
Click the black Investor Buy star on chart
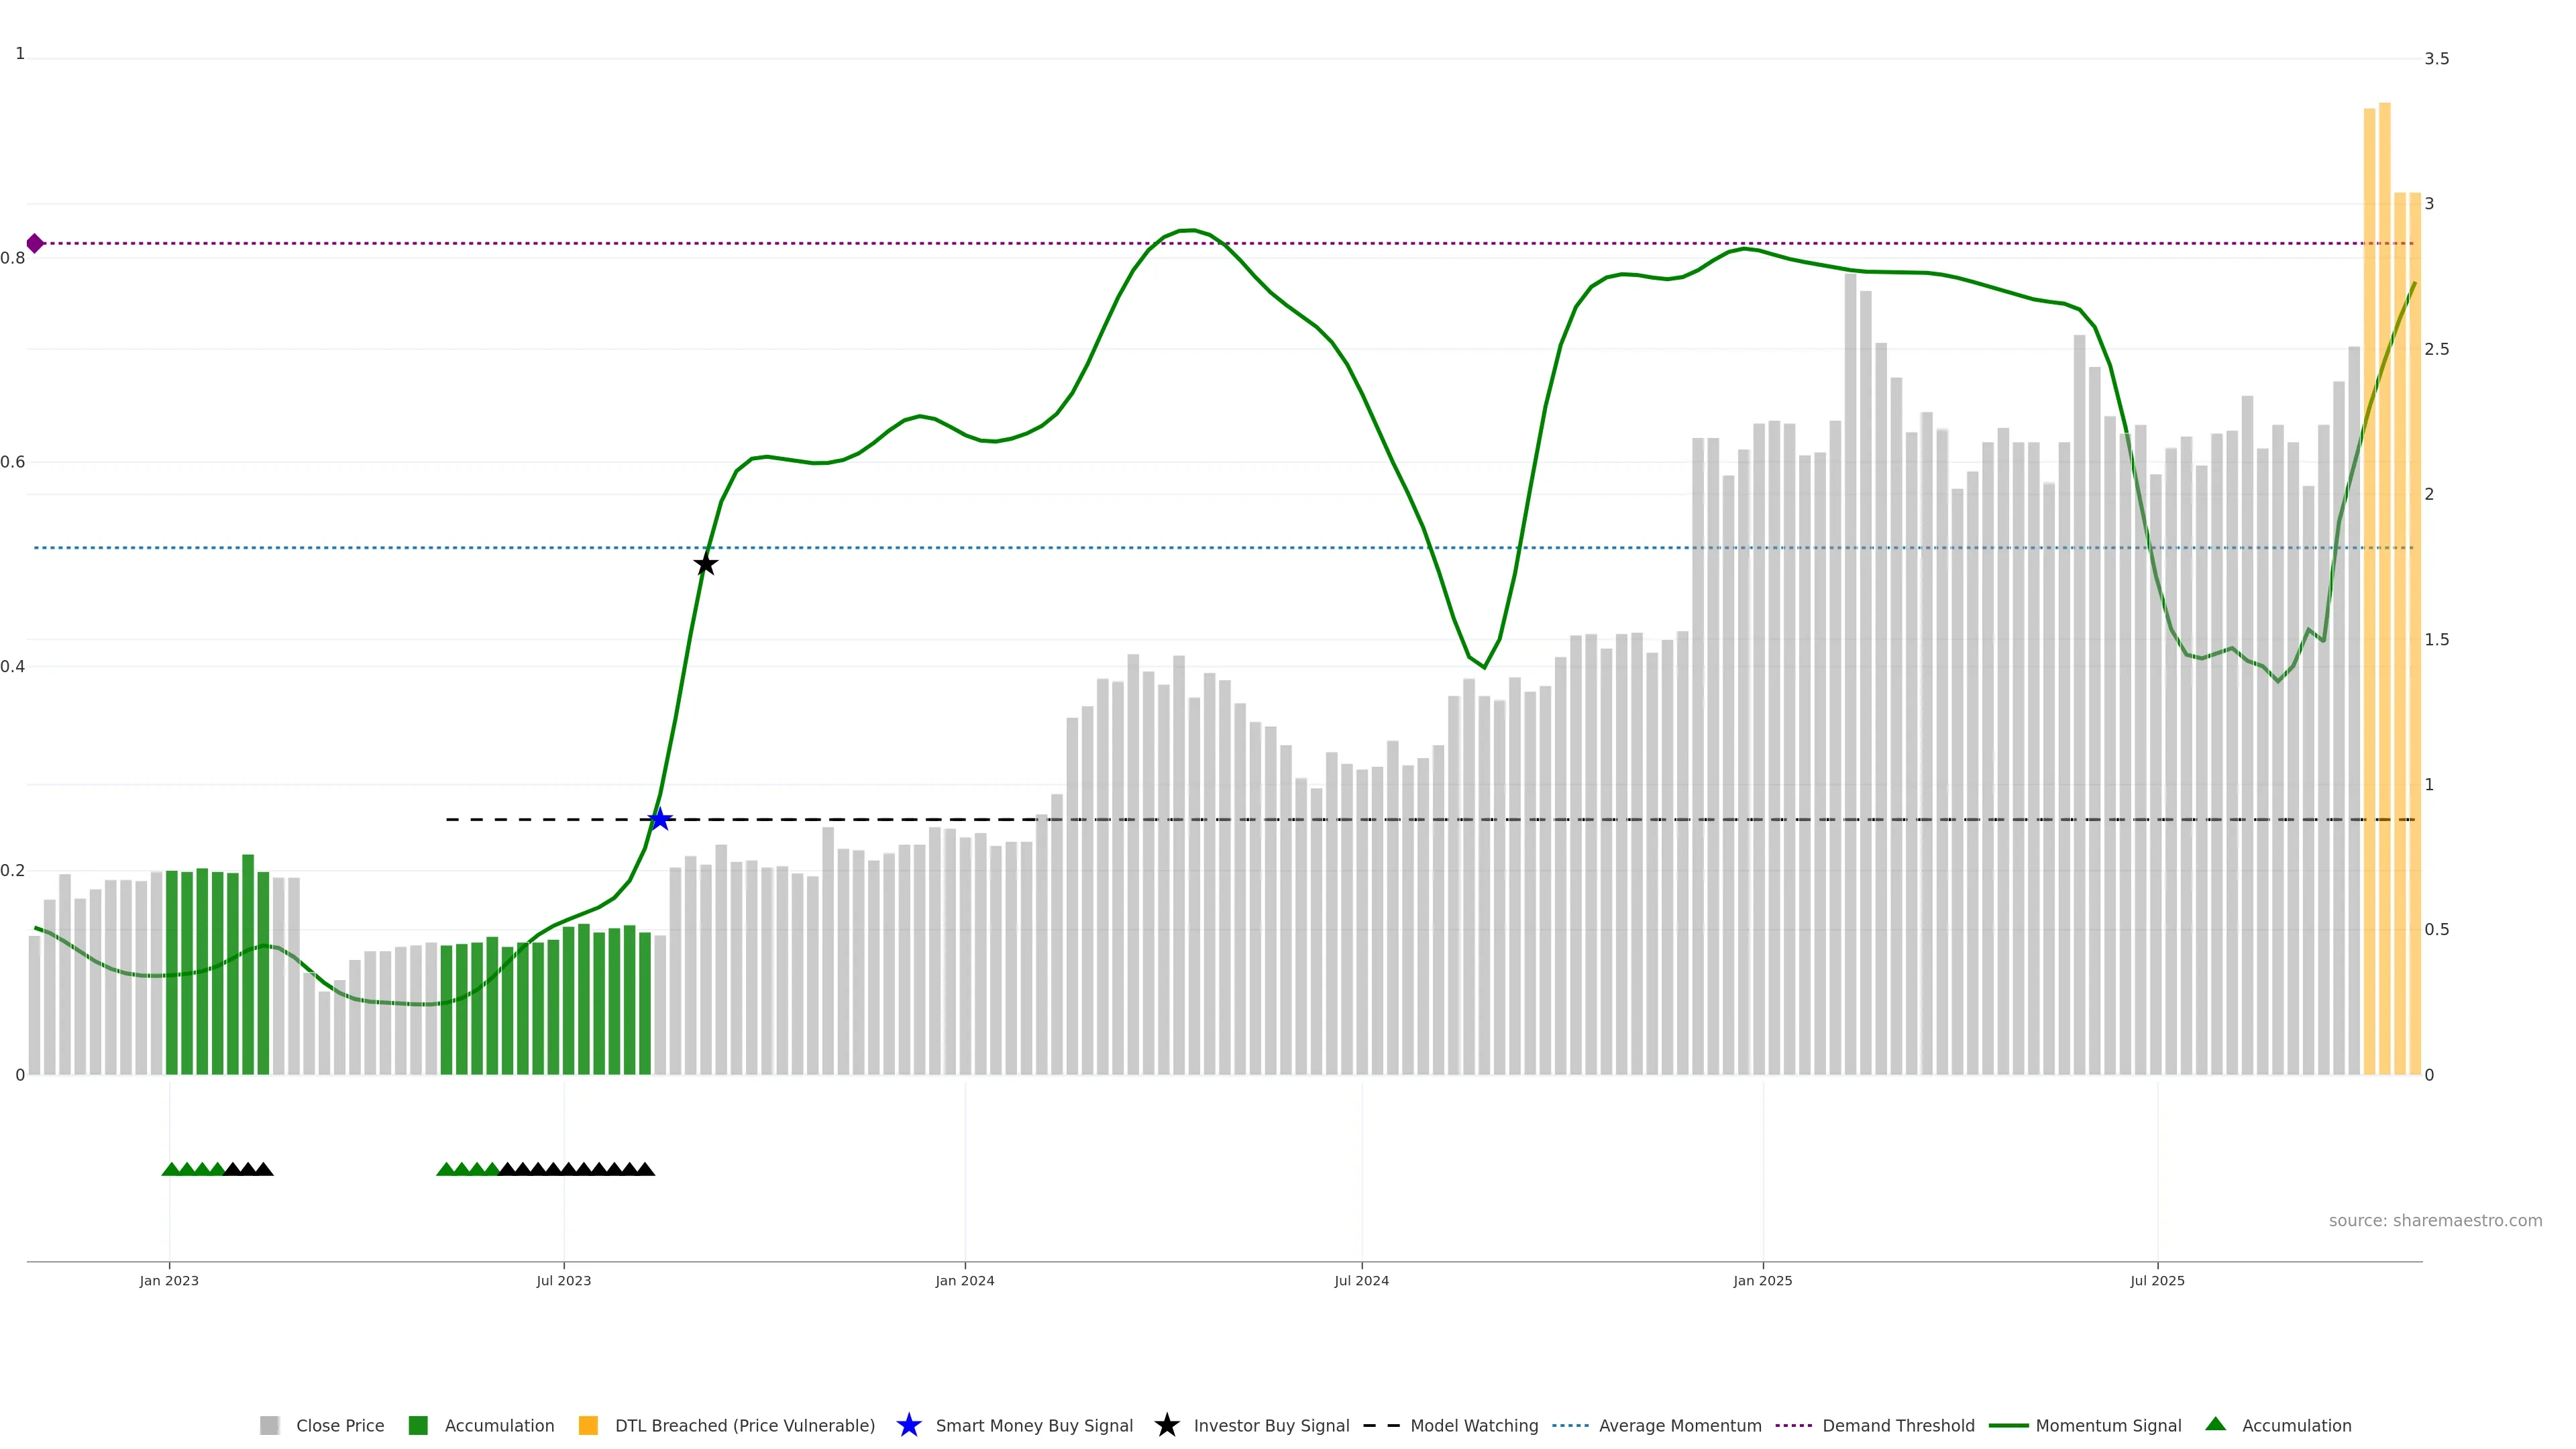(x=705, y=564)
